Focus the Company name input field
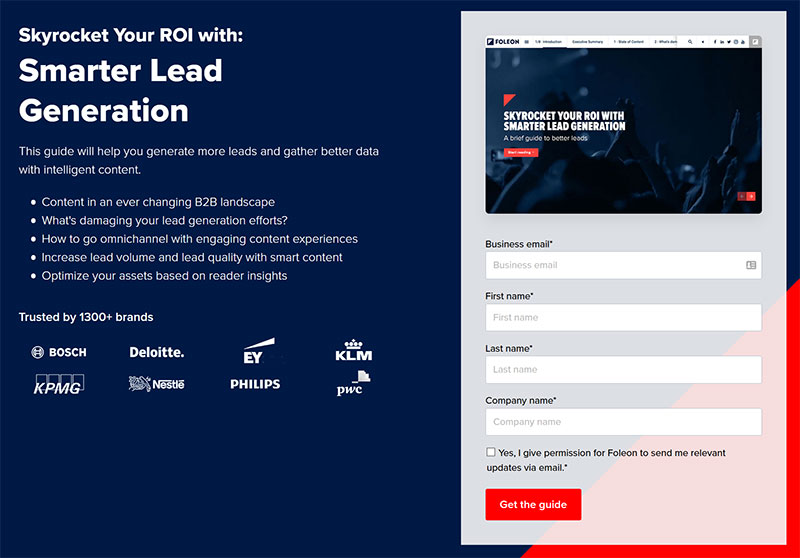 [623, 421]
